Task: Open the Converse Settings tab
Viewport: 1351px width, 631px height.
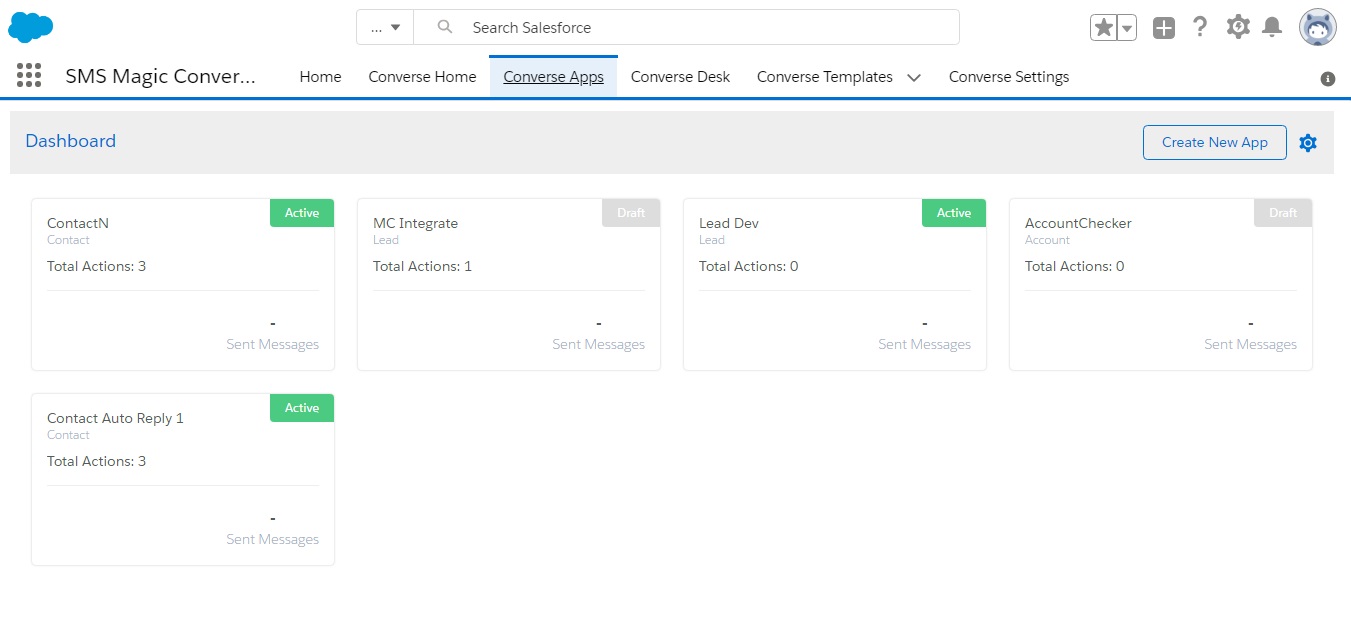Action: (1009, 77)
